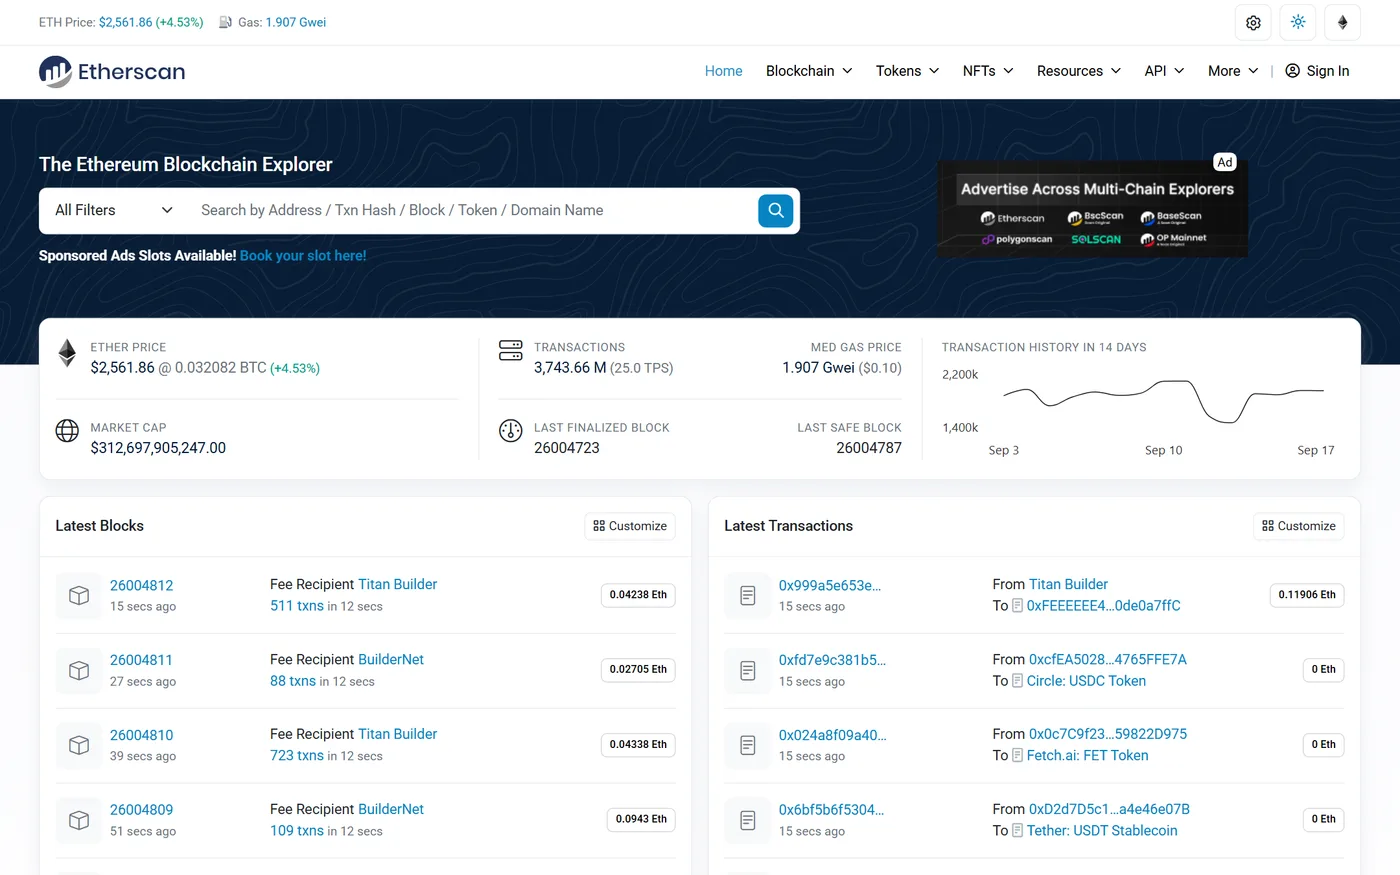Click the 0.04238 Eth reward badge
The height and width of the screenshot is (875, 1400).
click(x=638, y=595)
